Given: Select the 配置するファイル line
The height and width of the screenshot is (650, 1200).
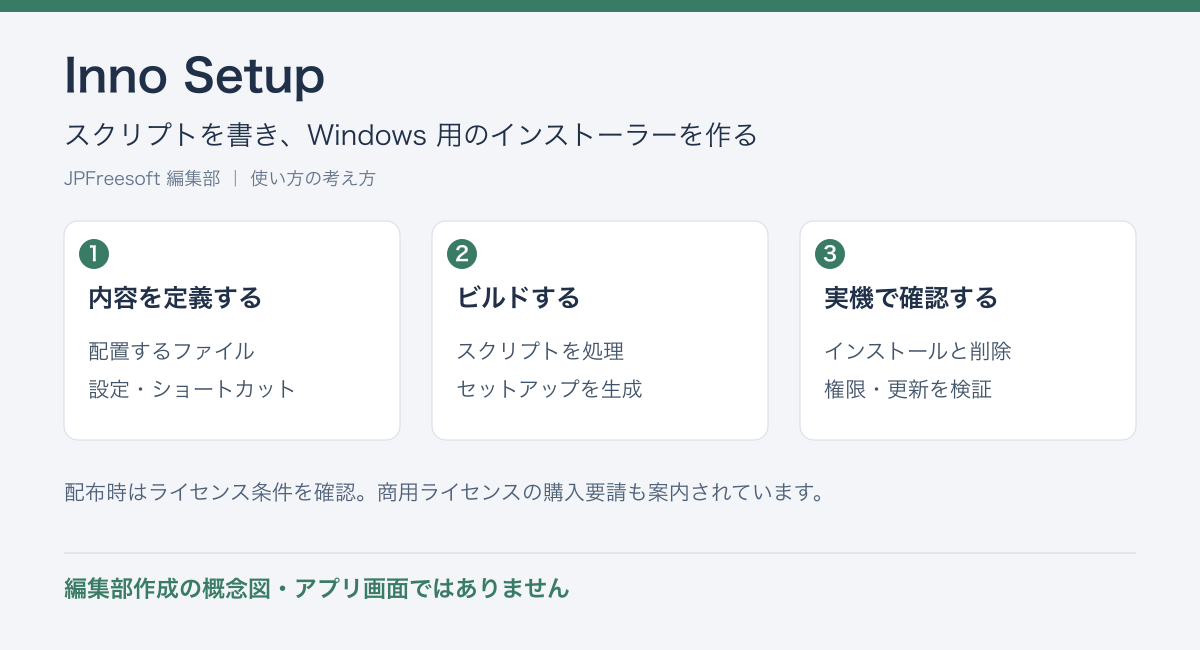Looking at the screenshot, I should (171, 351).
